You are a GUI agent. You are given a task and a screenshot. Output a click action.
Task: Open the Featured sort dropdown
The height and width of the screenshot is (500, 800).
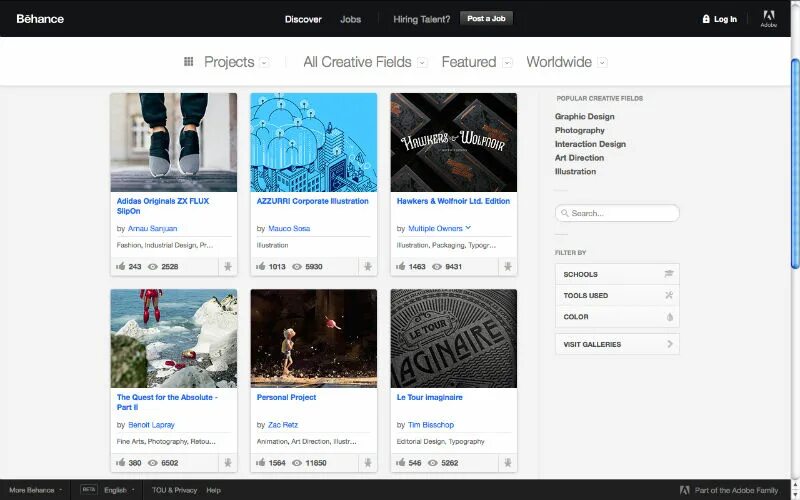[x=507, y=62]
